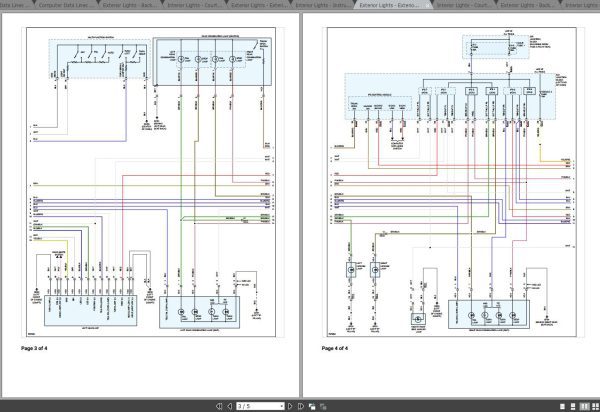Image resolution: width=600 pixels, height=412 pixels.
Task: Jump to the last page
Action: click(x=301, y=406)
